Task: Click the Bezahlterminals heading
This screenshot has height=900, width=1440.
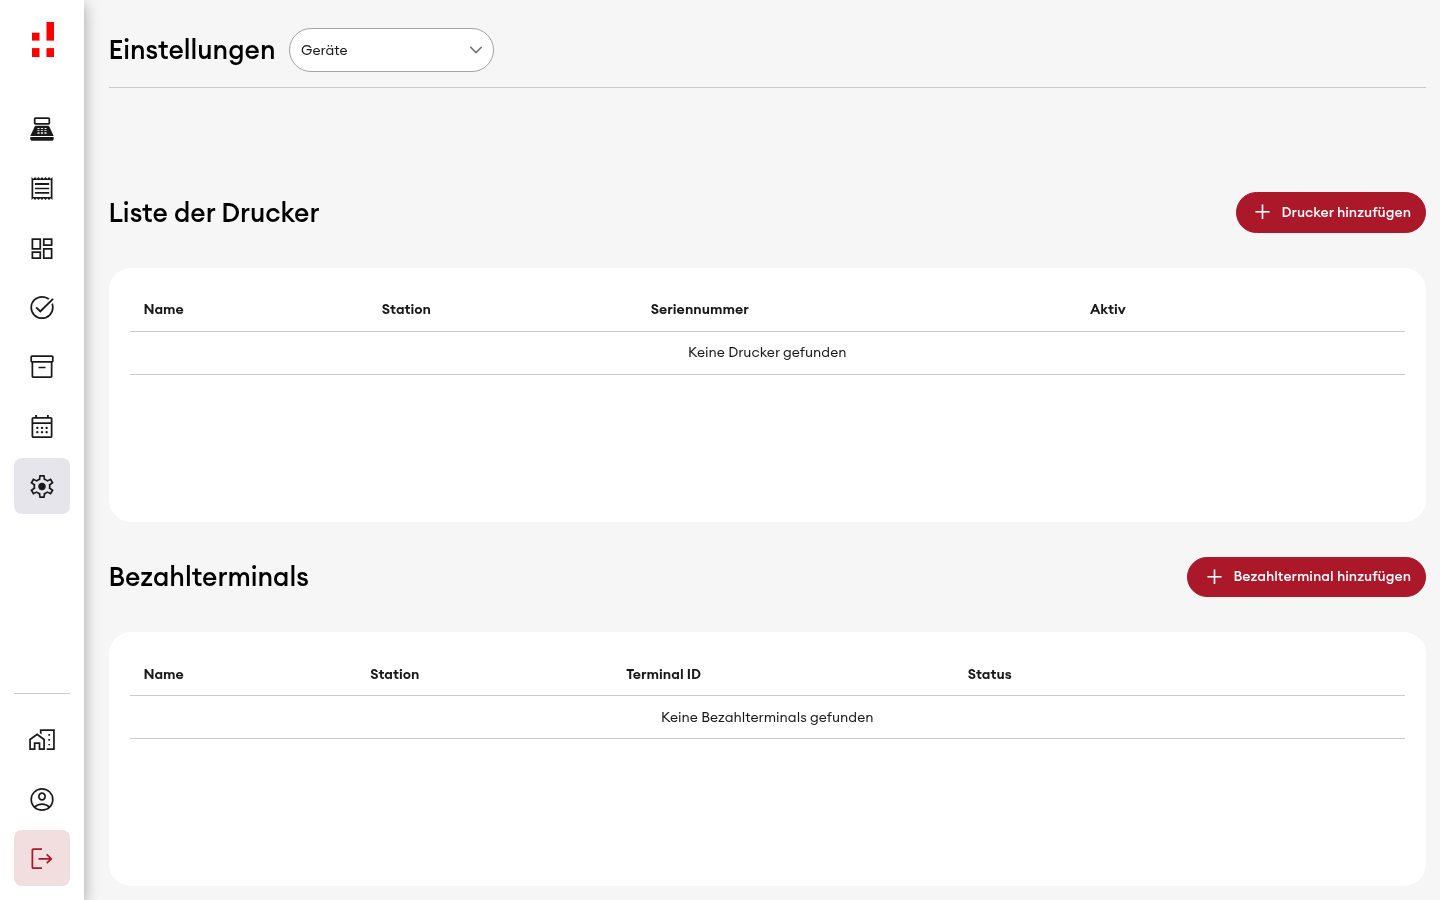Action: coord(209,577)
